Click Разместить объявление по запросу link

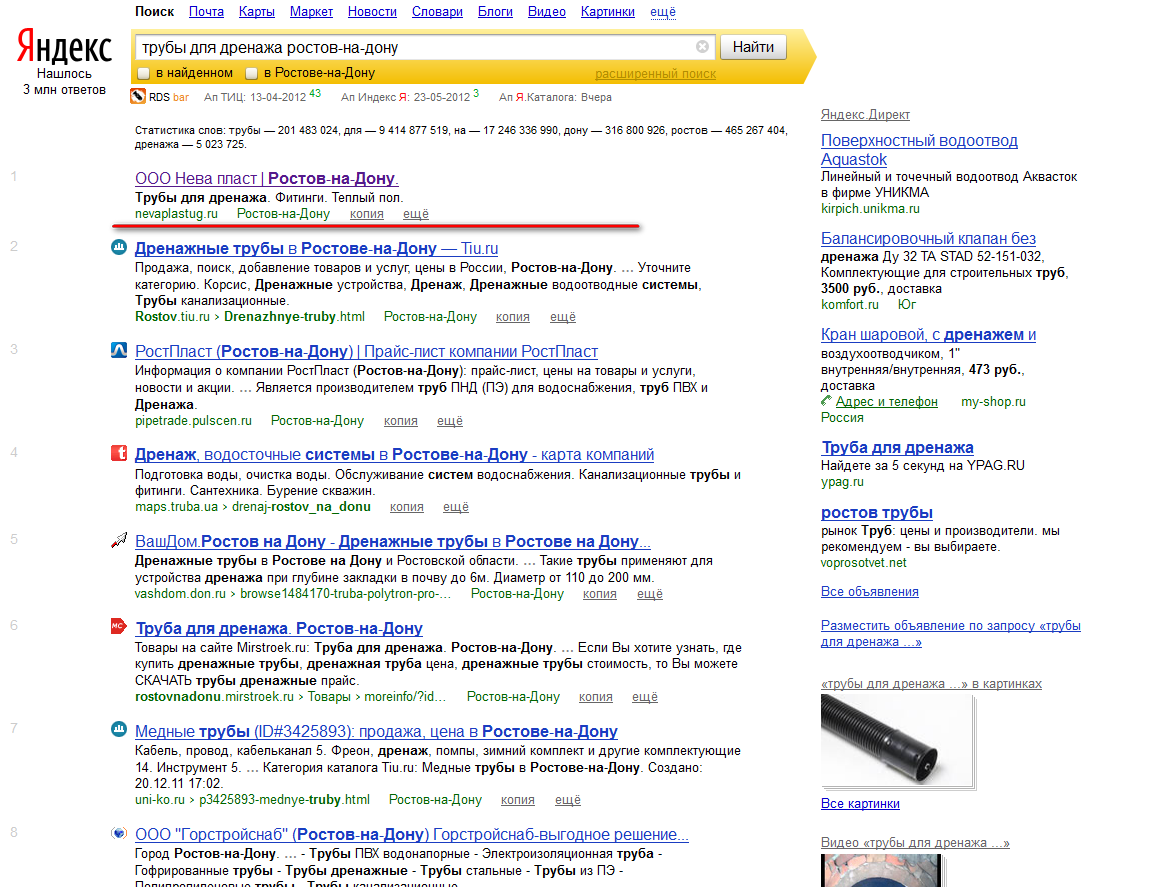(x=950, y=633)
